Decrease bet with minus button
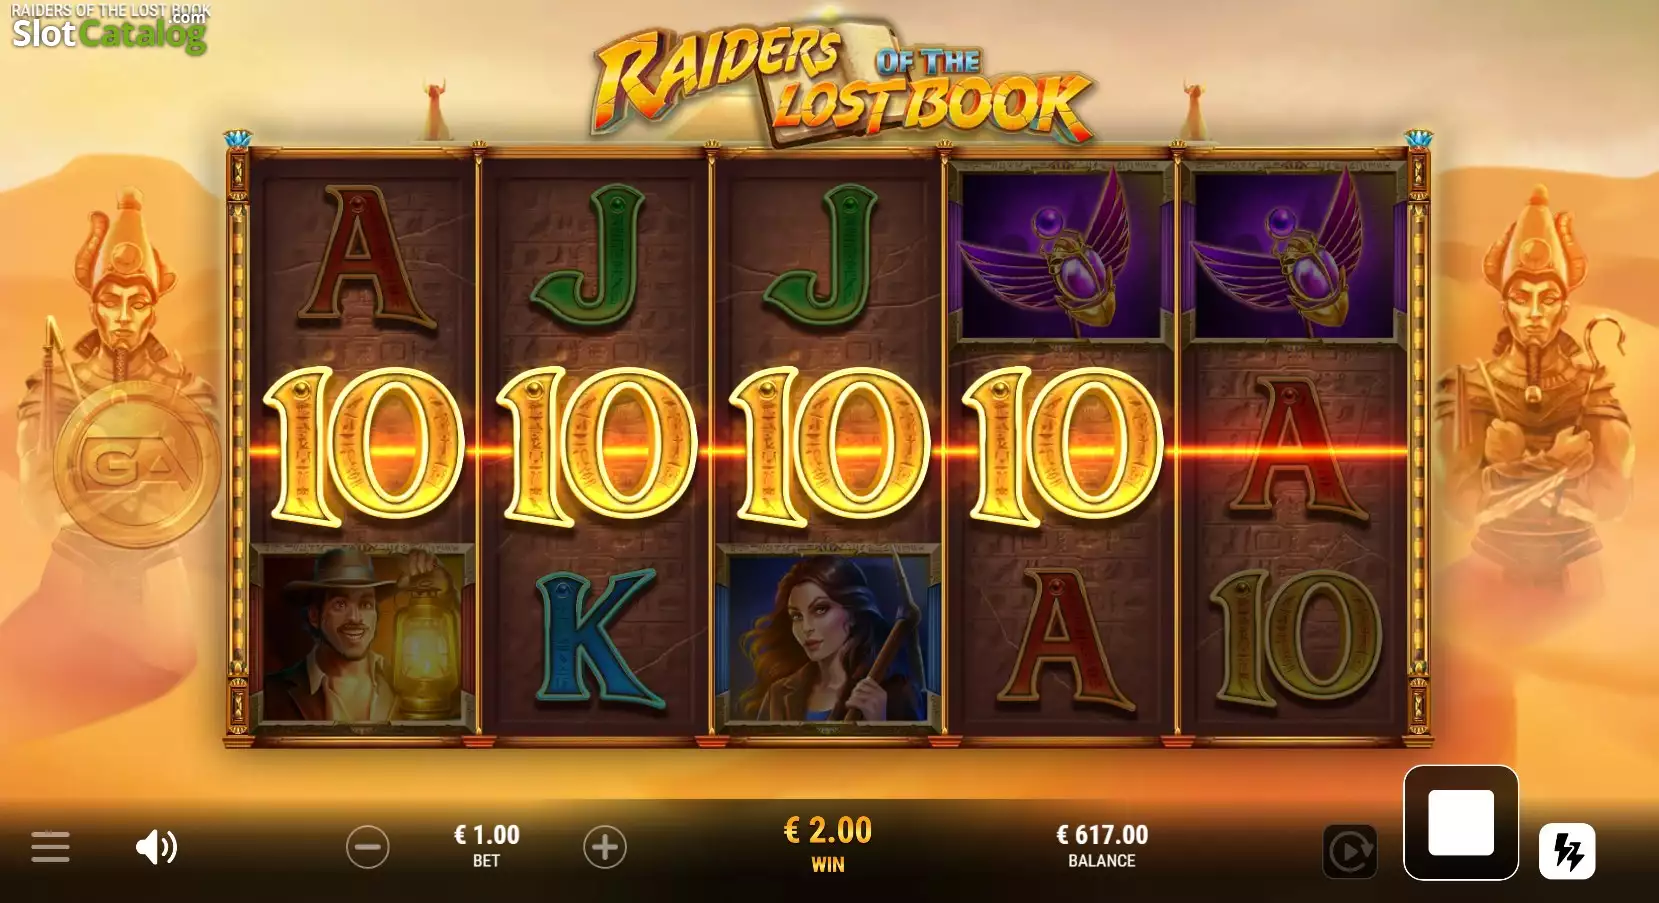 click(x=367, y=847)
